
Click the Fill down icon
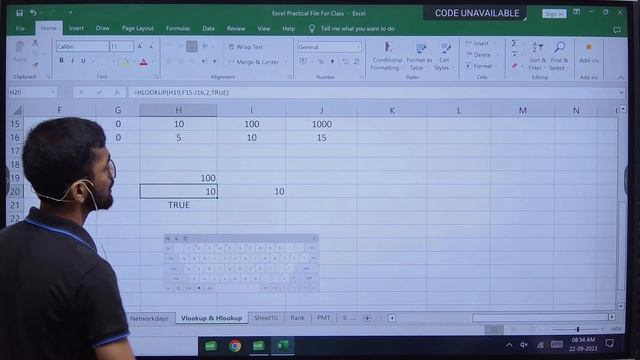click(x=514, y=54)
